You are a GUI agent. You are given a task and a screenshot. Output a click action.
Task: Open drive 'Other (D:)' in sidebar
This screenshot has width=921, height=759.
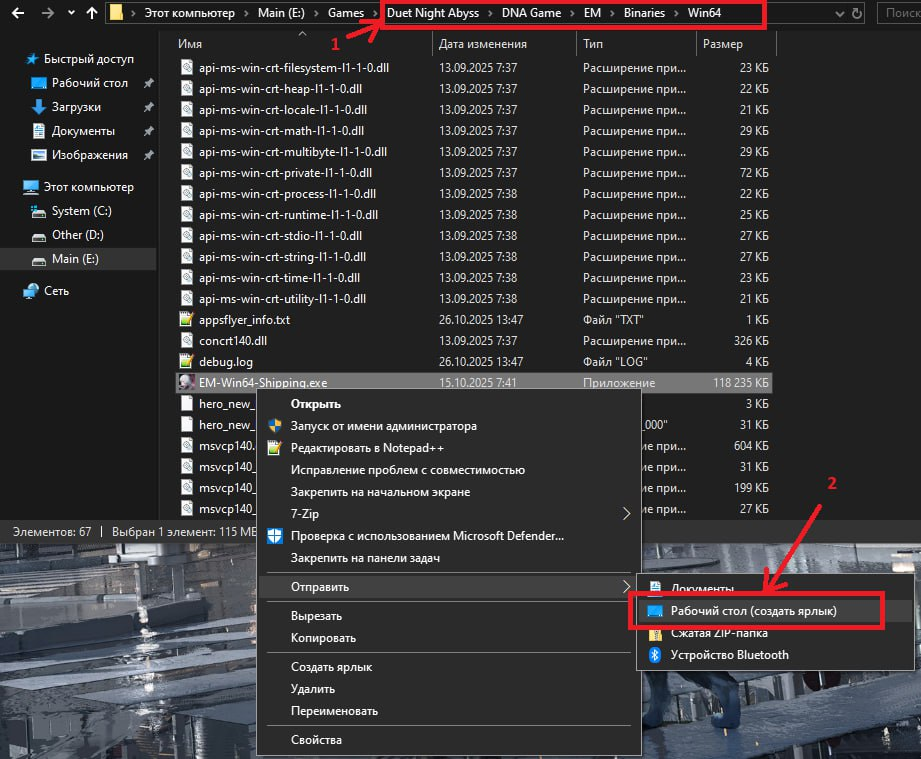pos(78,236)
